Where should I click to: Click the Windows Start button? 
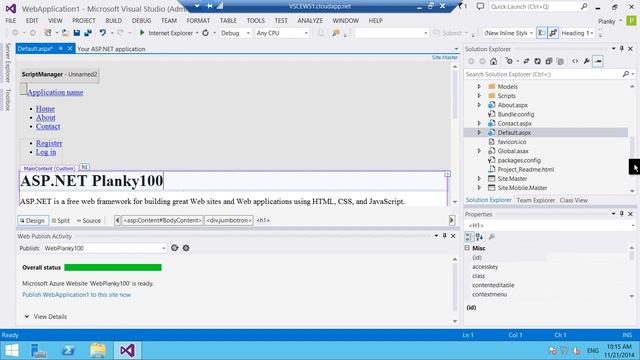click(11, 350)
